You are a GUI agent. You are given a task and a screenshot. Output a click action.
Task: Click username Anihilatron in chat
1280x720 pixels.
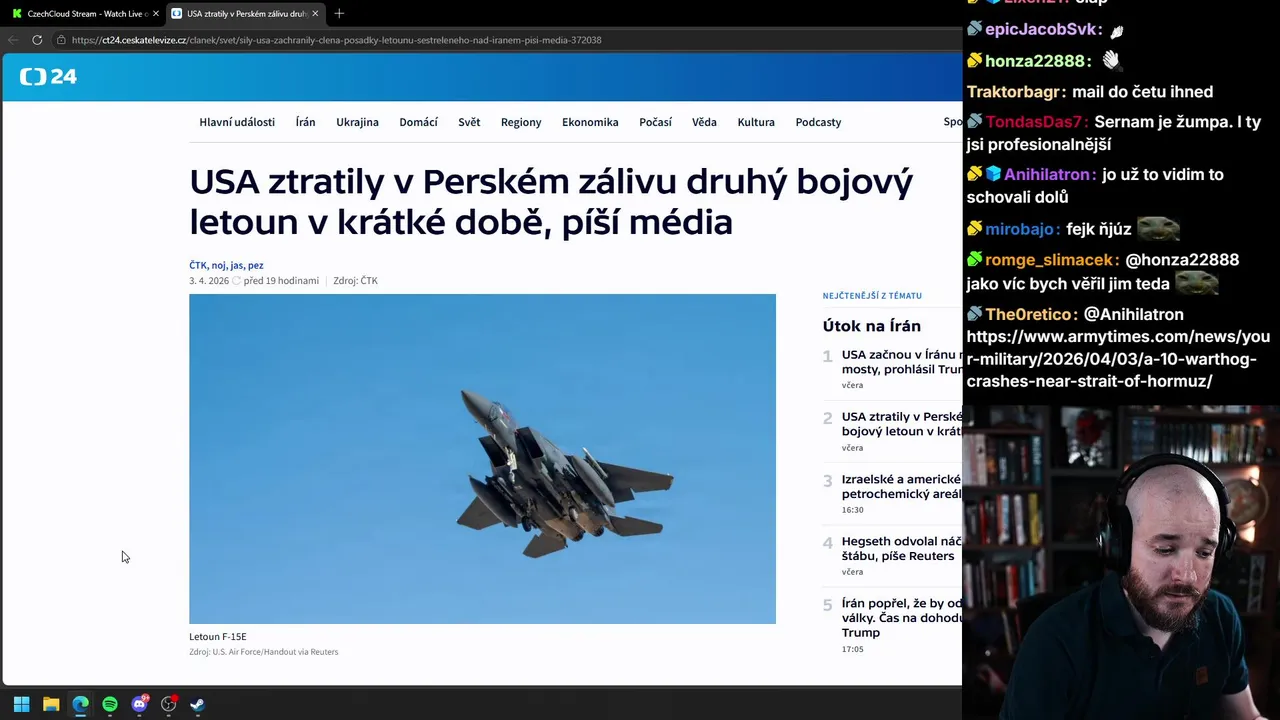[x=1050, y=174]
